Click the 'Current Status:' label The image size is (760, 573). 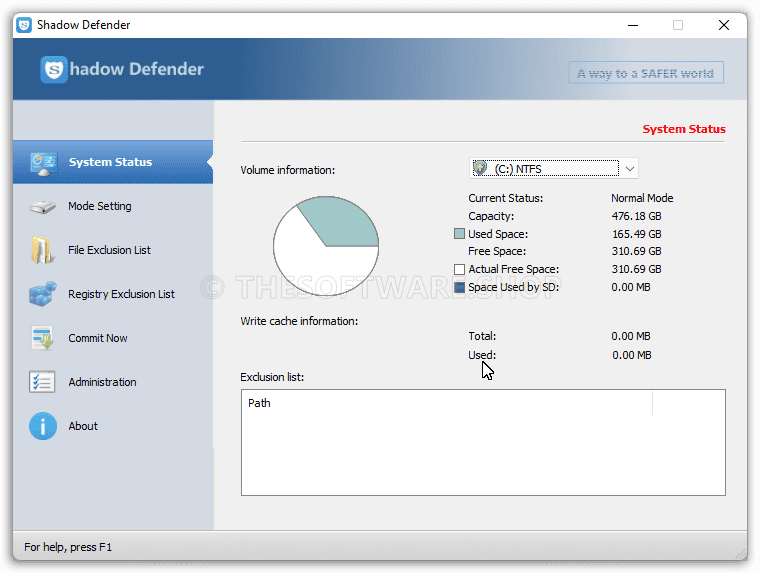tap(506, 198)
